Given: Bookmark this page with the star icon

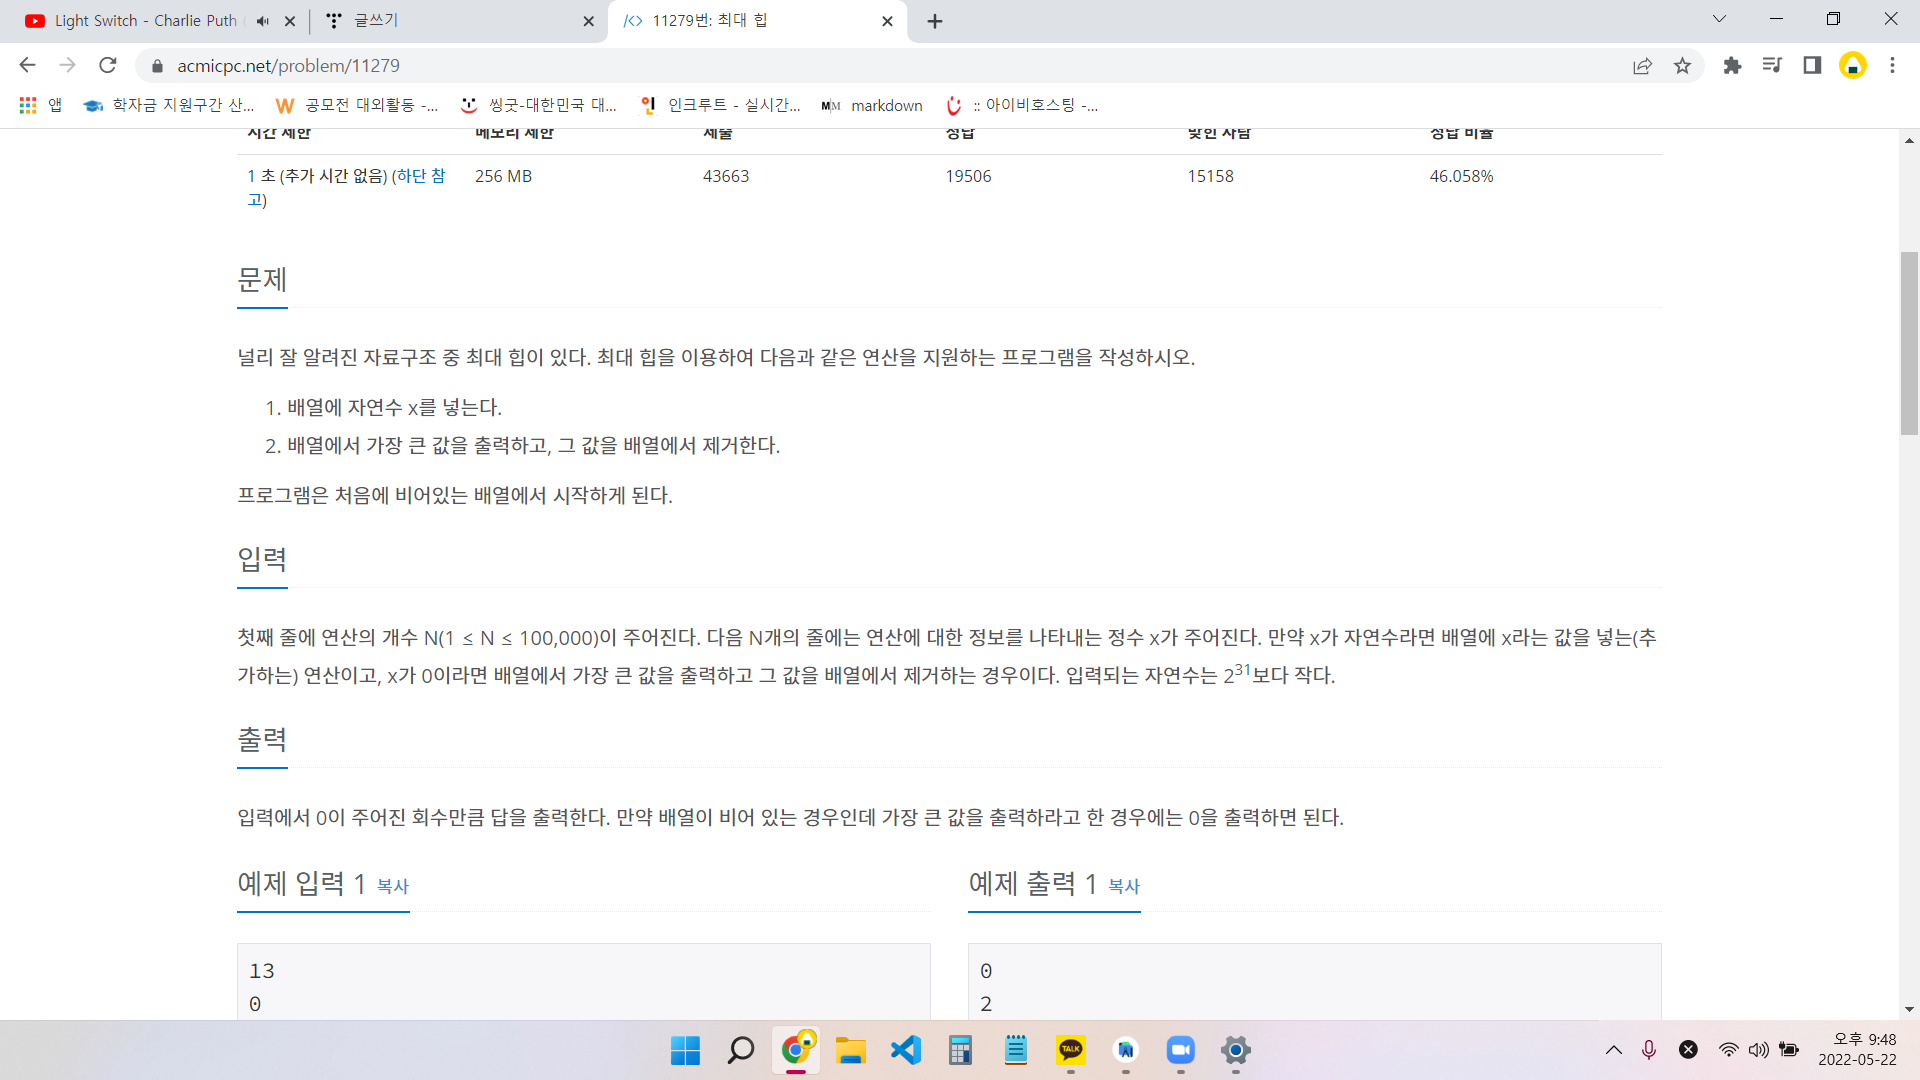Looking at the screenshot, I should (x=1682, y=65).
